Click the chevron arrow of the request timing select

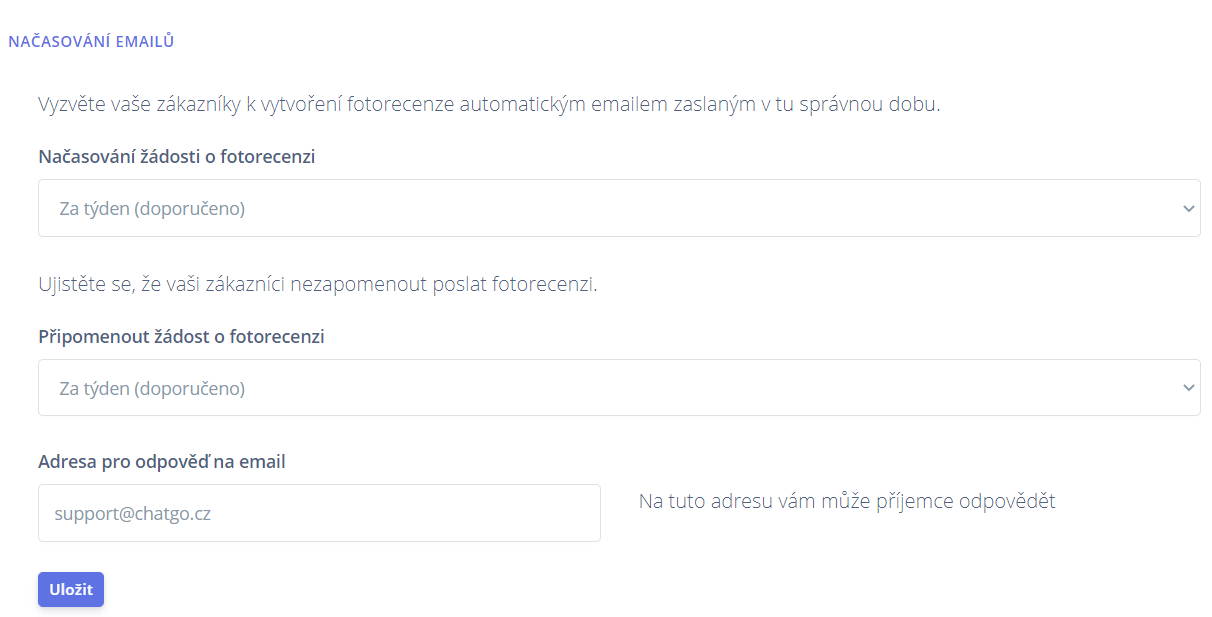pos(1188,209)
